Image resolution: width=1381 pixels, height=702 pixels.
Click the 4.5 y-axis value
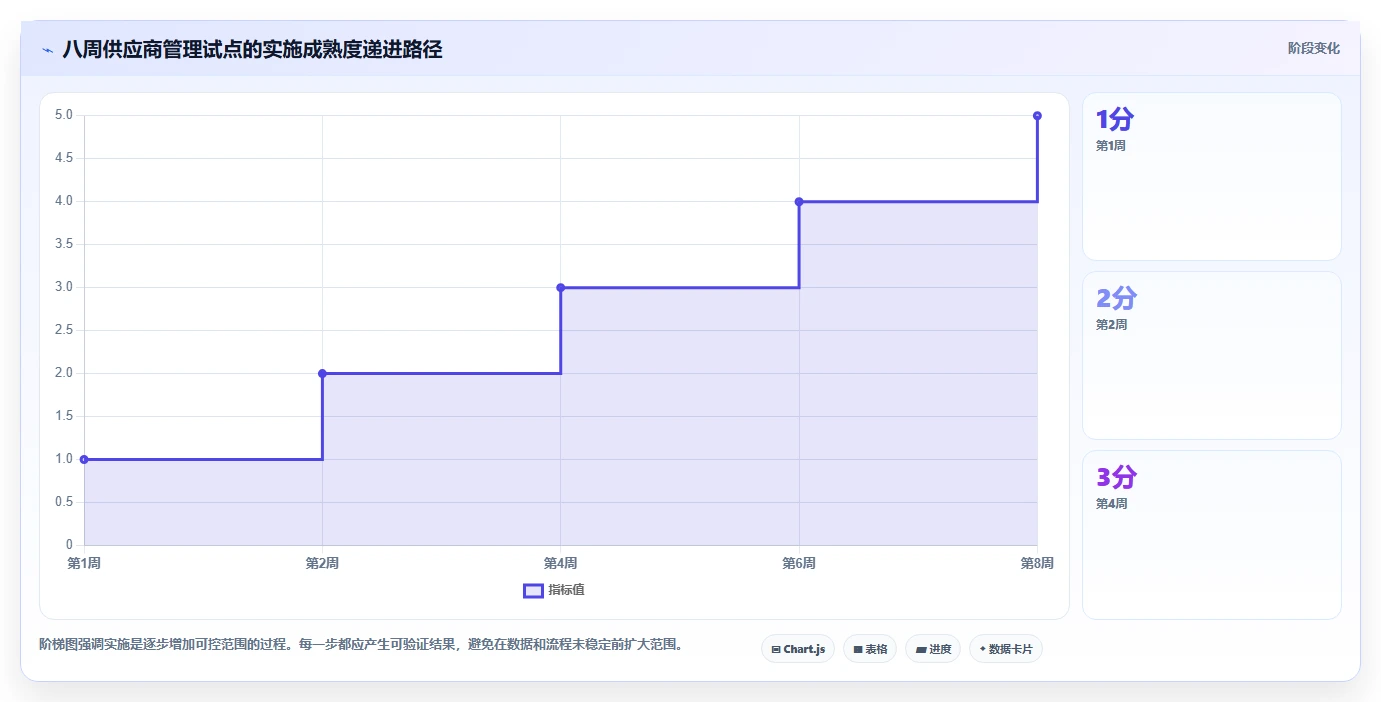(64, 158)
